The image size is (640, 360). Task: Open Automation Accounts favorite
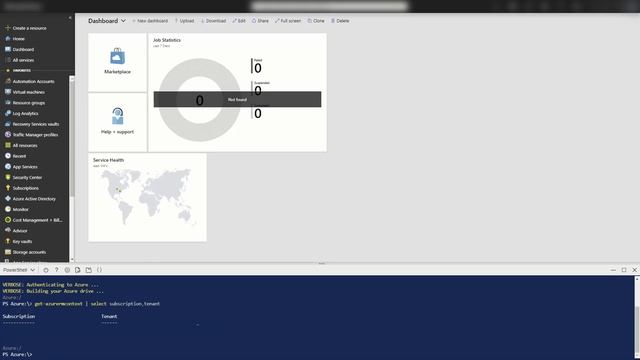(30, 81)
